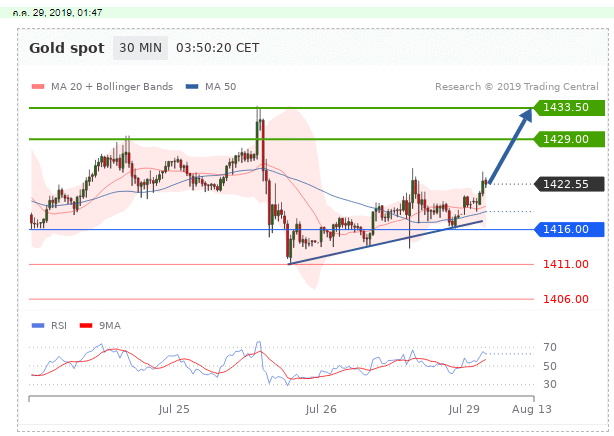Click the Research © 2019 Trading Central text

516,87
